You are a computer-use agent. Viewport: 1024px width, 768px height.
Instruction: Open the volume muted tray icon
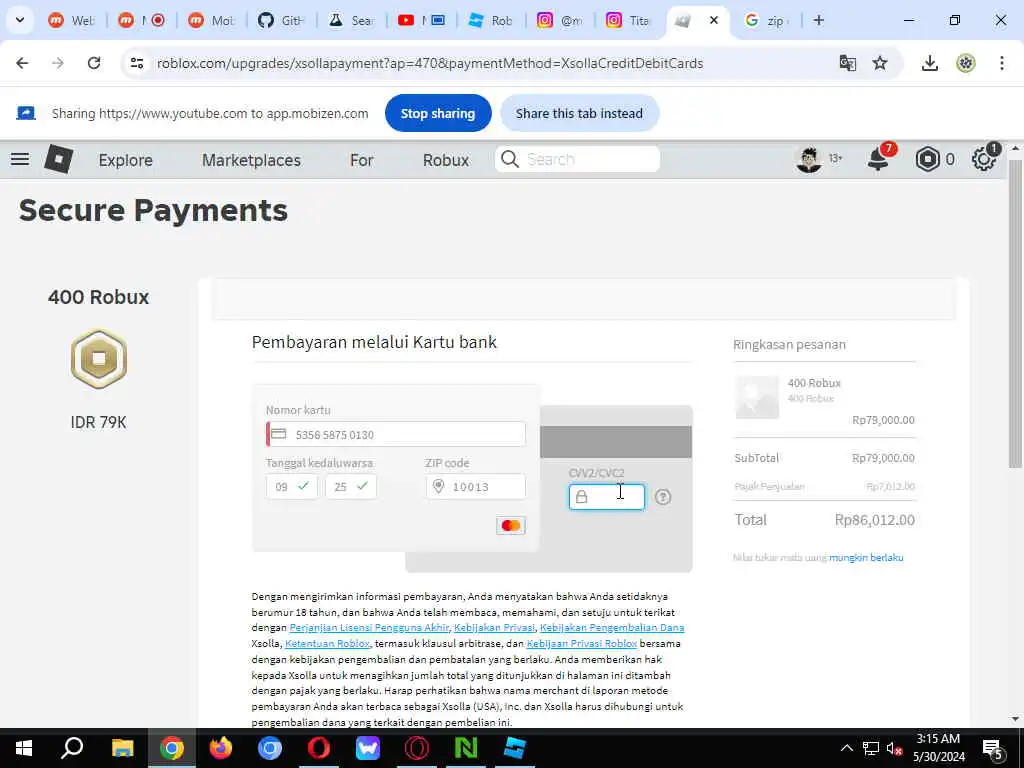[895, 748]
